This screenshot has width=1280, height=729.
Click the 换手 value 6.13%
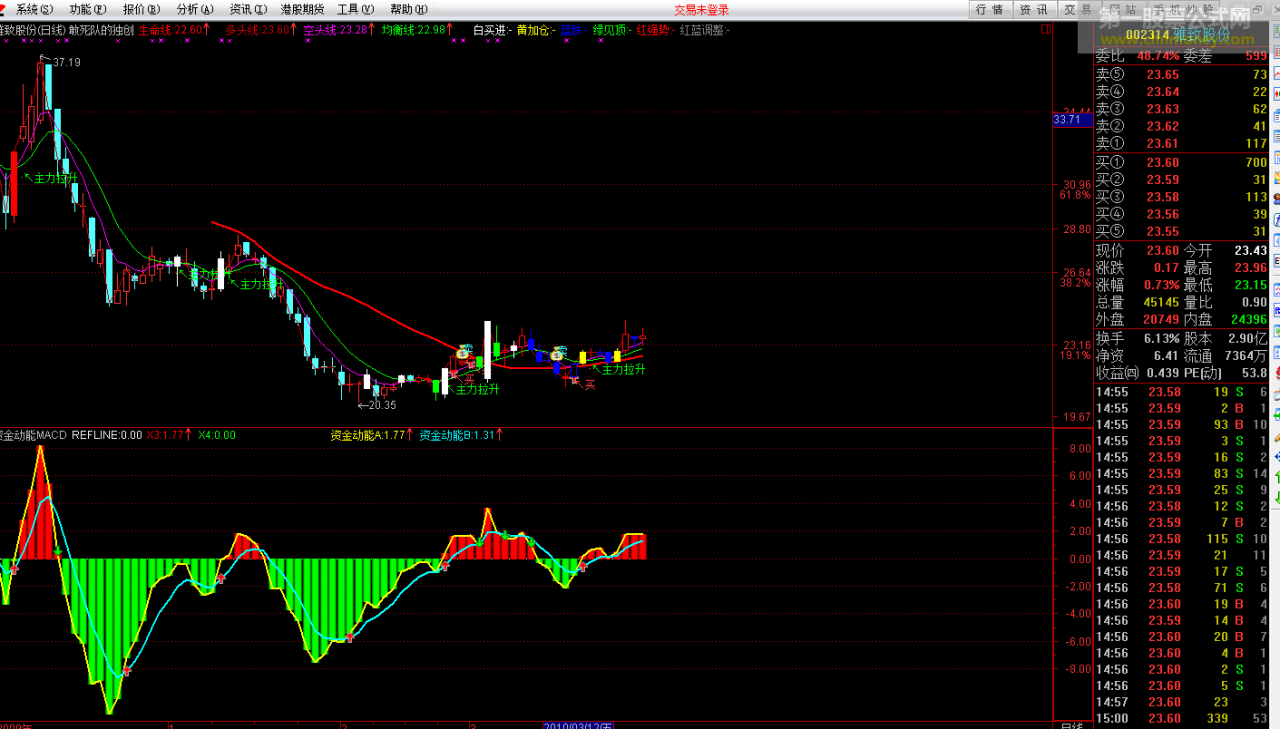(x=1160, y=338)
